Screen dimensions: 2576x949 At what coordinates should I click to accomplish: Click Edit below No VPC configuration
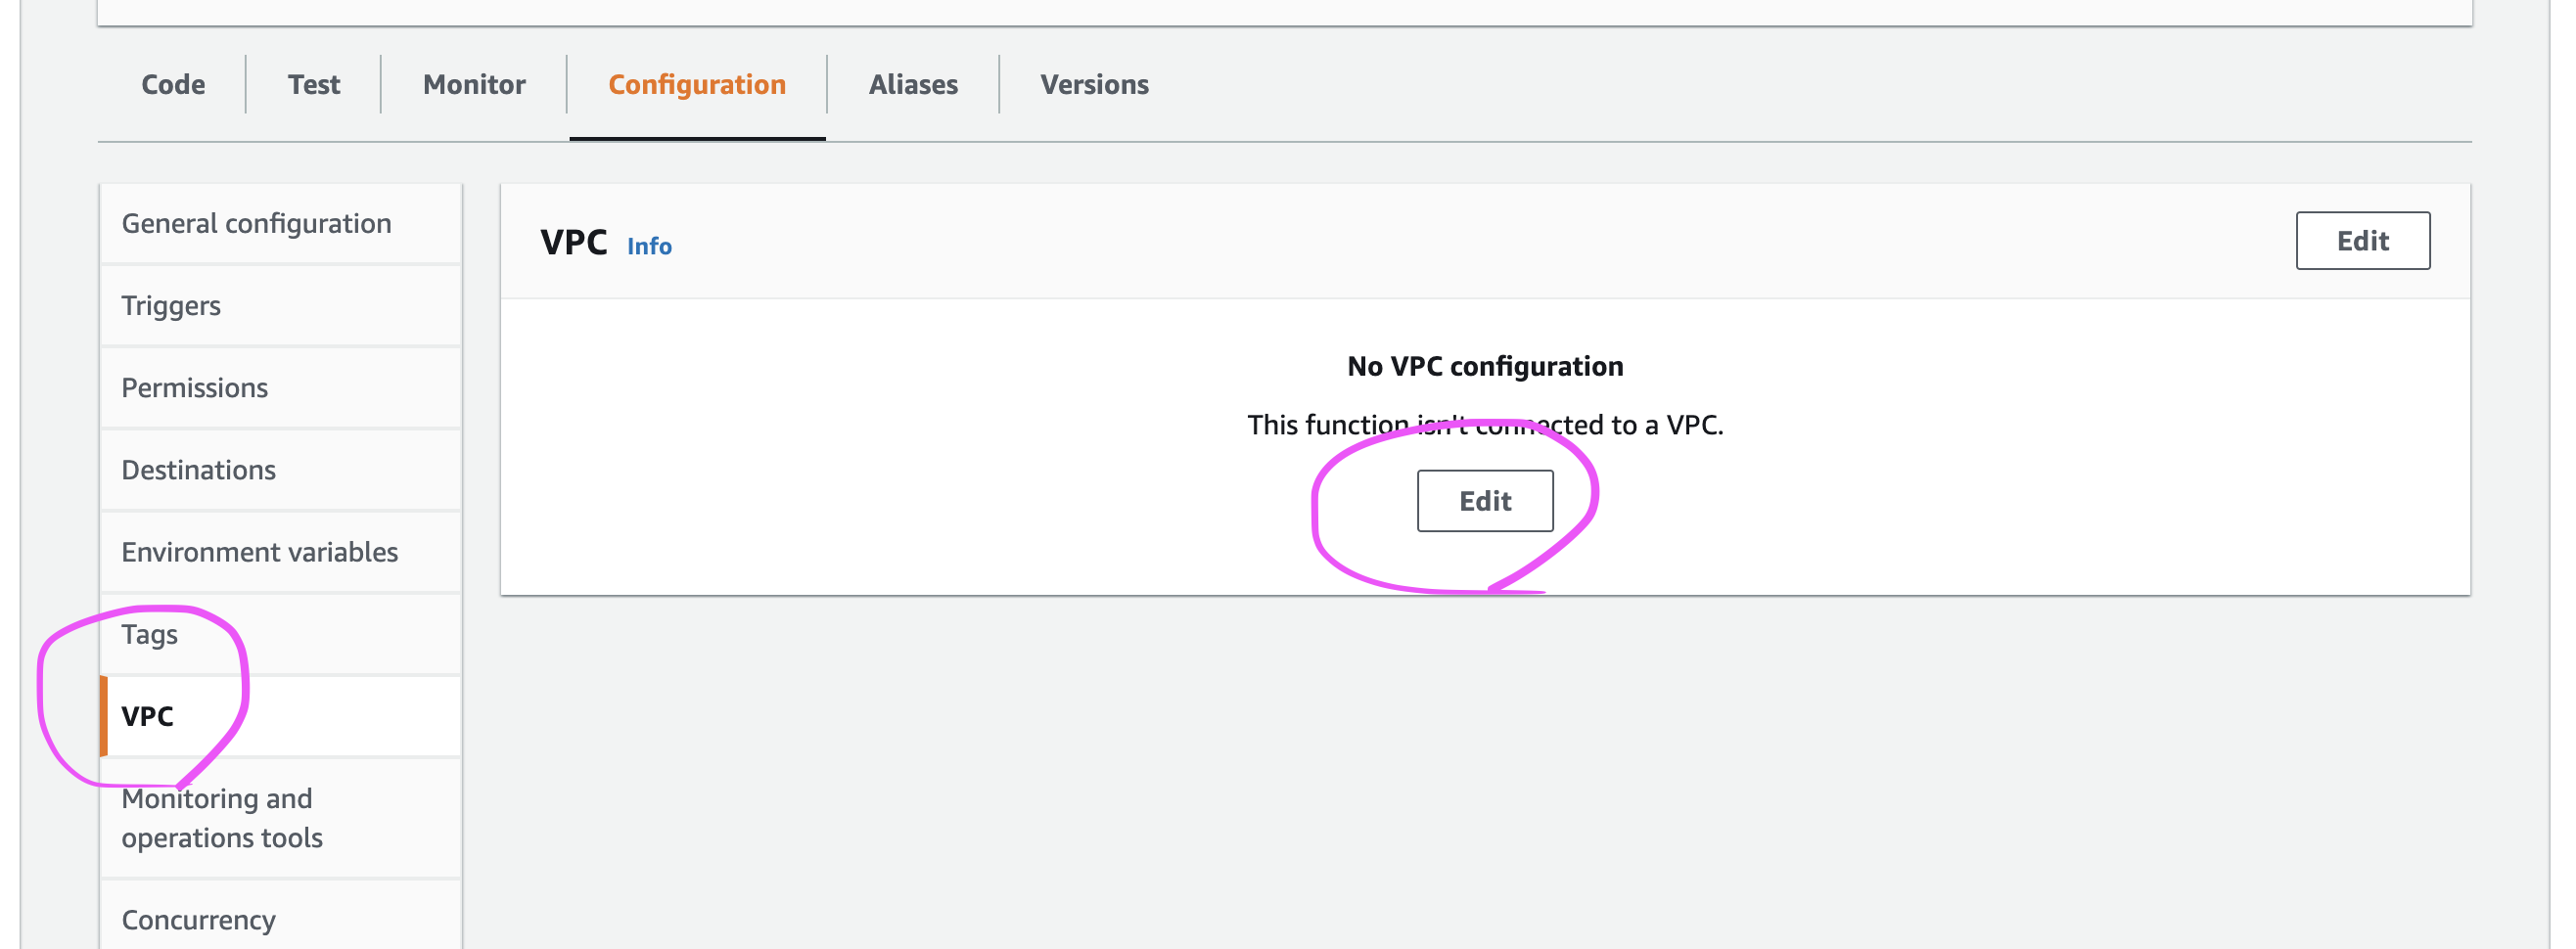pos(1485,501)
